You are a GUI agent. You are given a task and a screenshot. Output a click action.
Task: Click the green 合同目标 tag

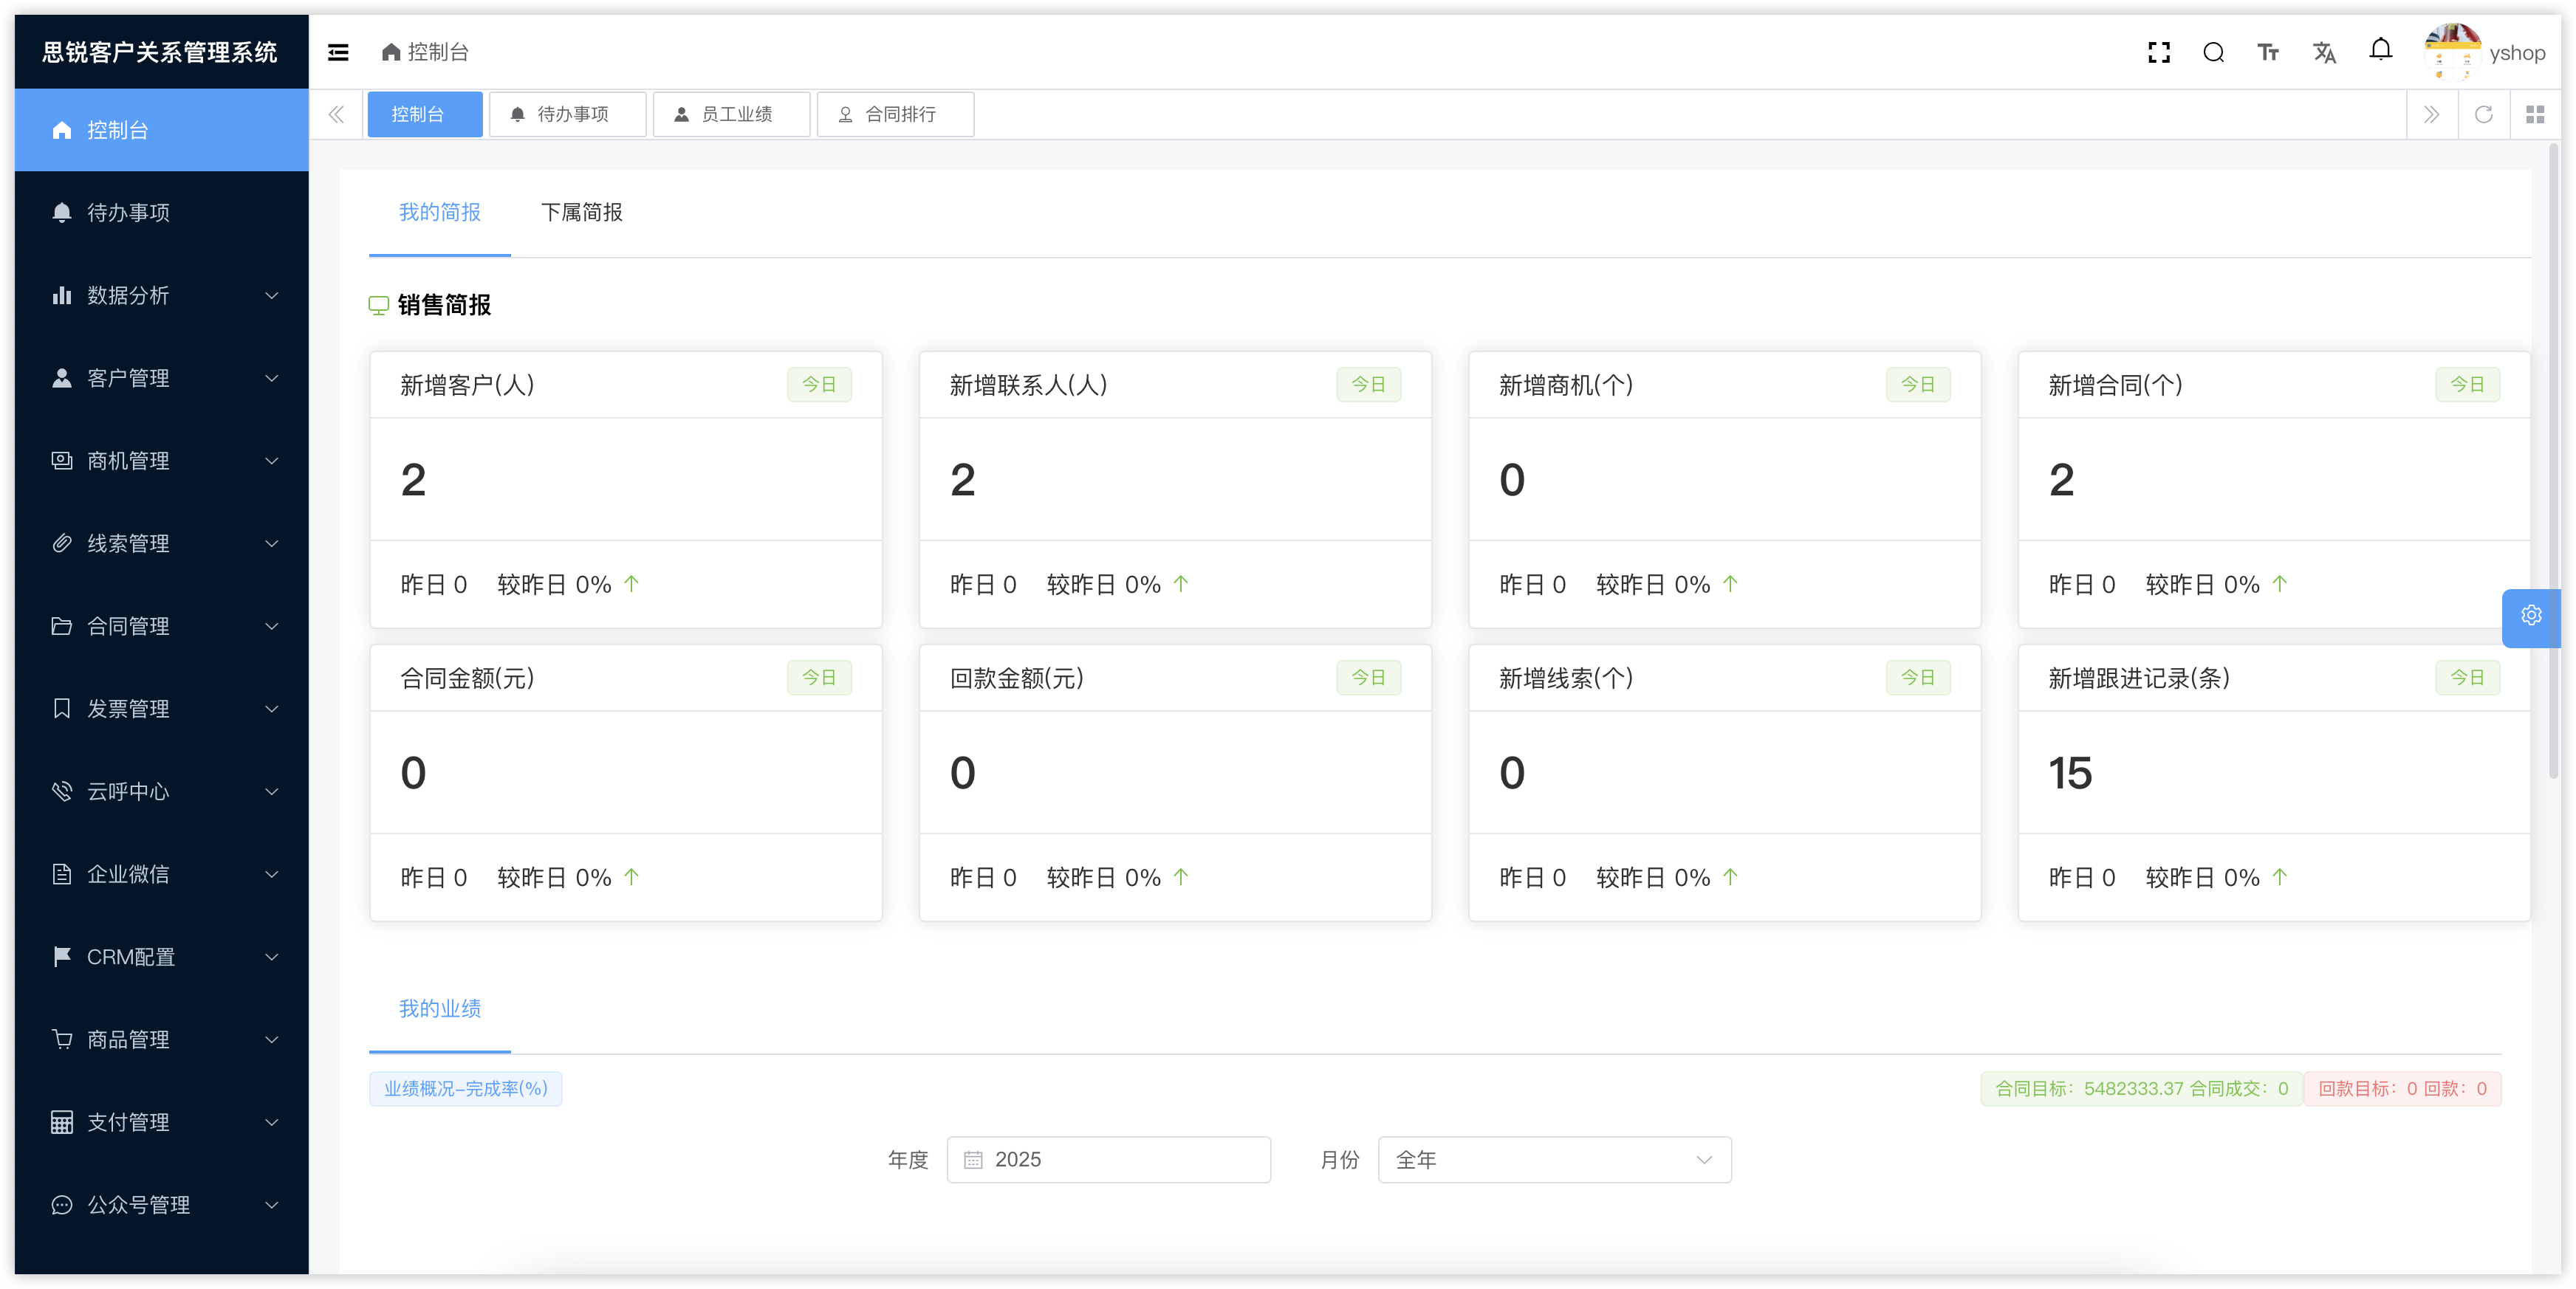coord(2141,1088)
